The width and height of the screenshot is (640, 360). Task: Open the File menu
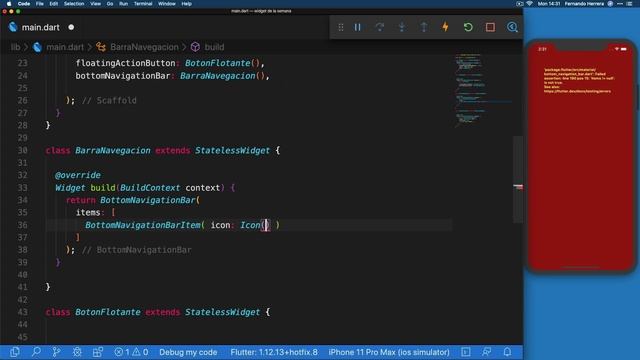click(40, 4)
